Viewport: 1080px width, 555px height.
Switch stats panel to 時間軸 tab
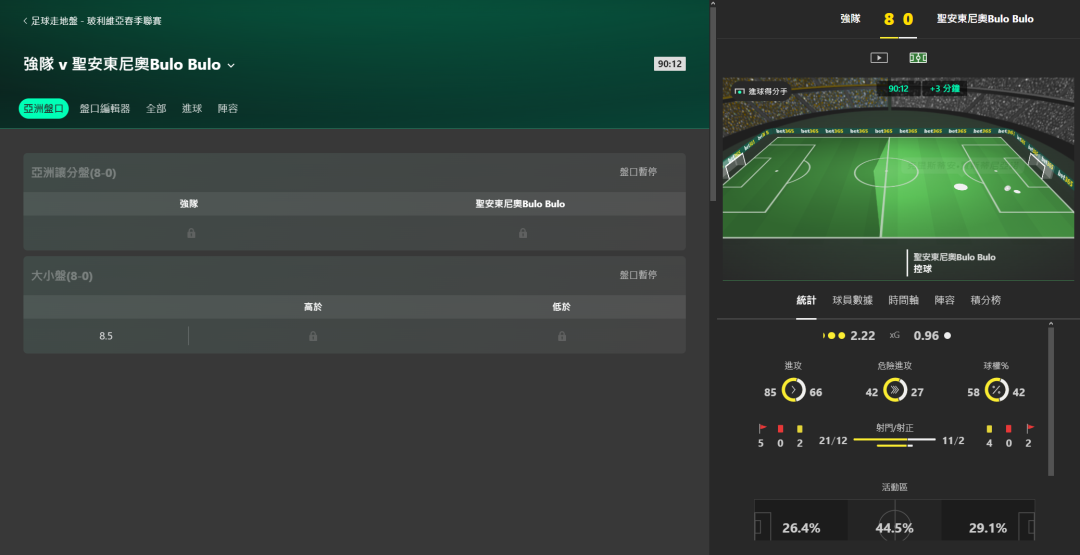[903, 300]
